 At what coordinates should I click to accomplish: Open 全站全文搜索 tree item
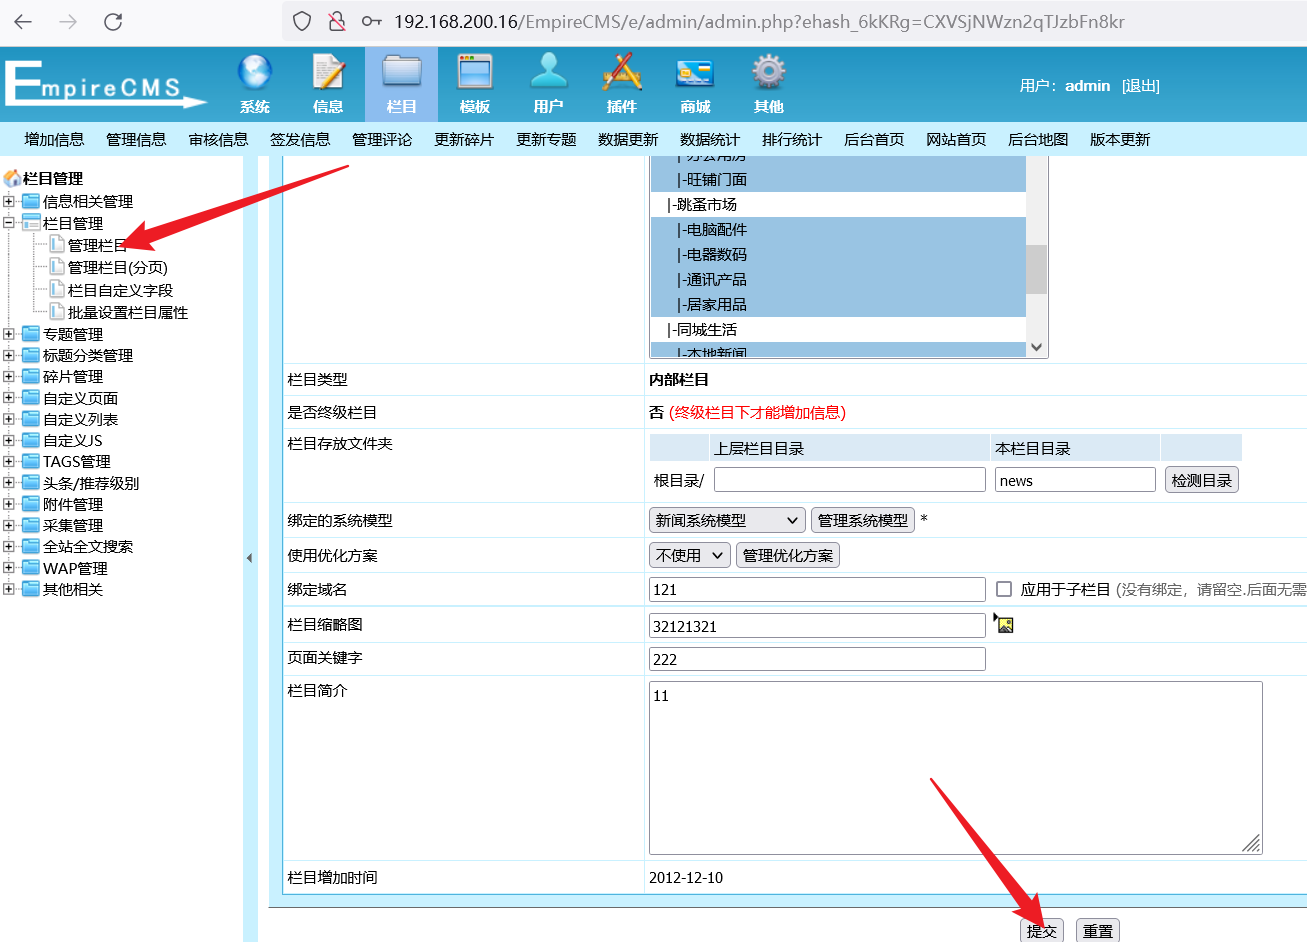click(x=88, y=546)
